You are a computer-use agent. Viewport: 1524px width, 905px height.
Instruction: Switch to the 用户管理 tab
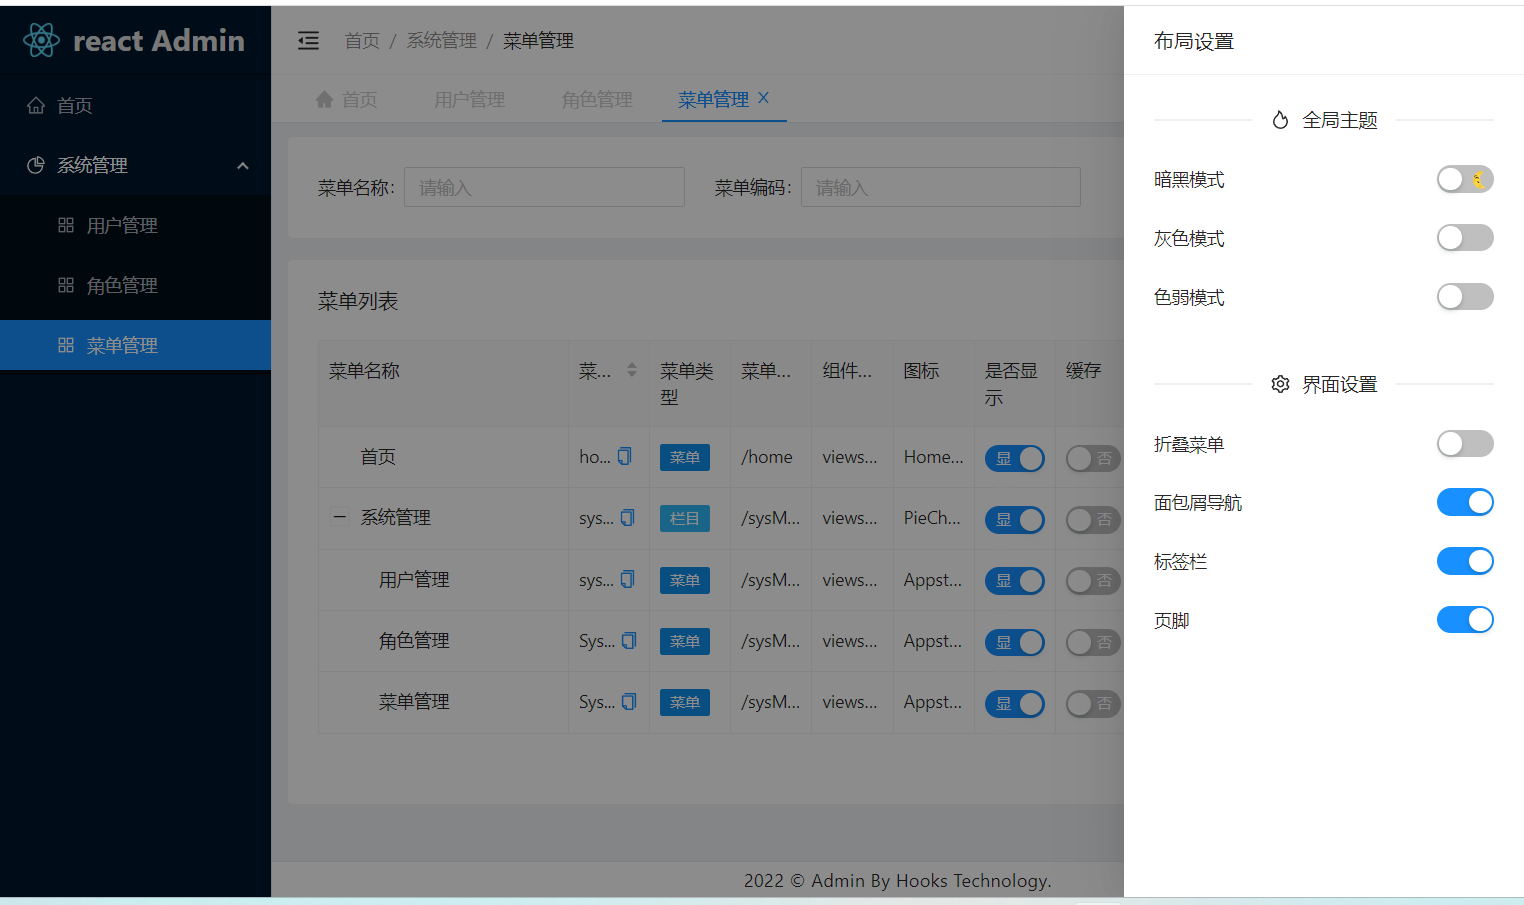pyautogui.click(x=469, y=99)
